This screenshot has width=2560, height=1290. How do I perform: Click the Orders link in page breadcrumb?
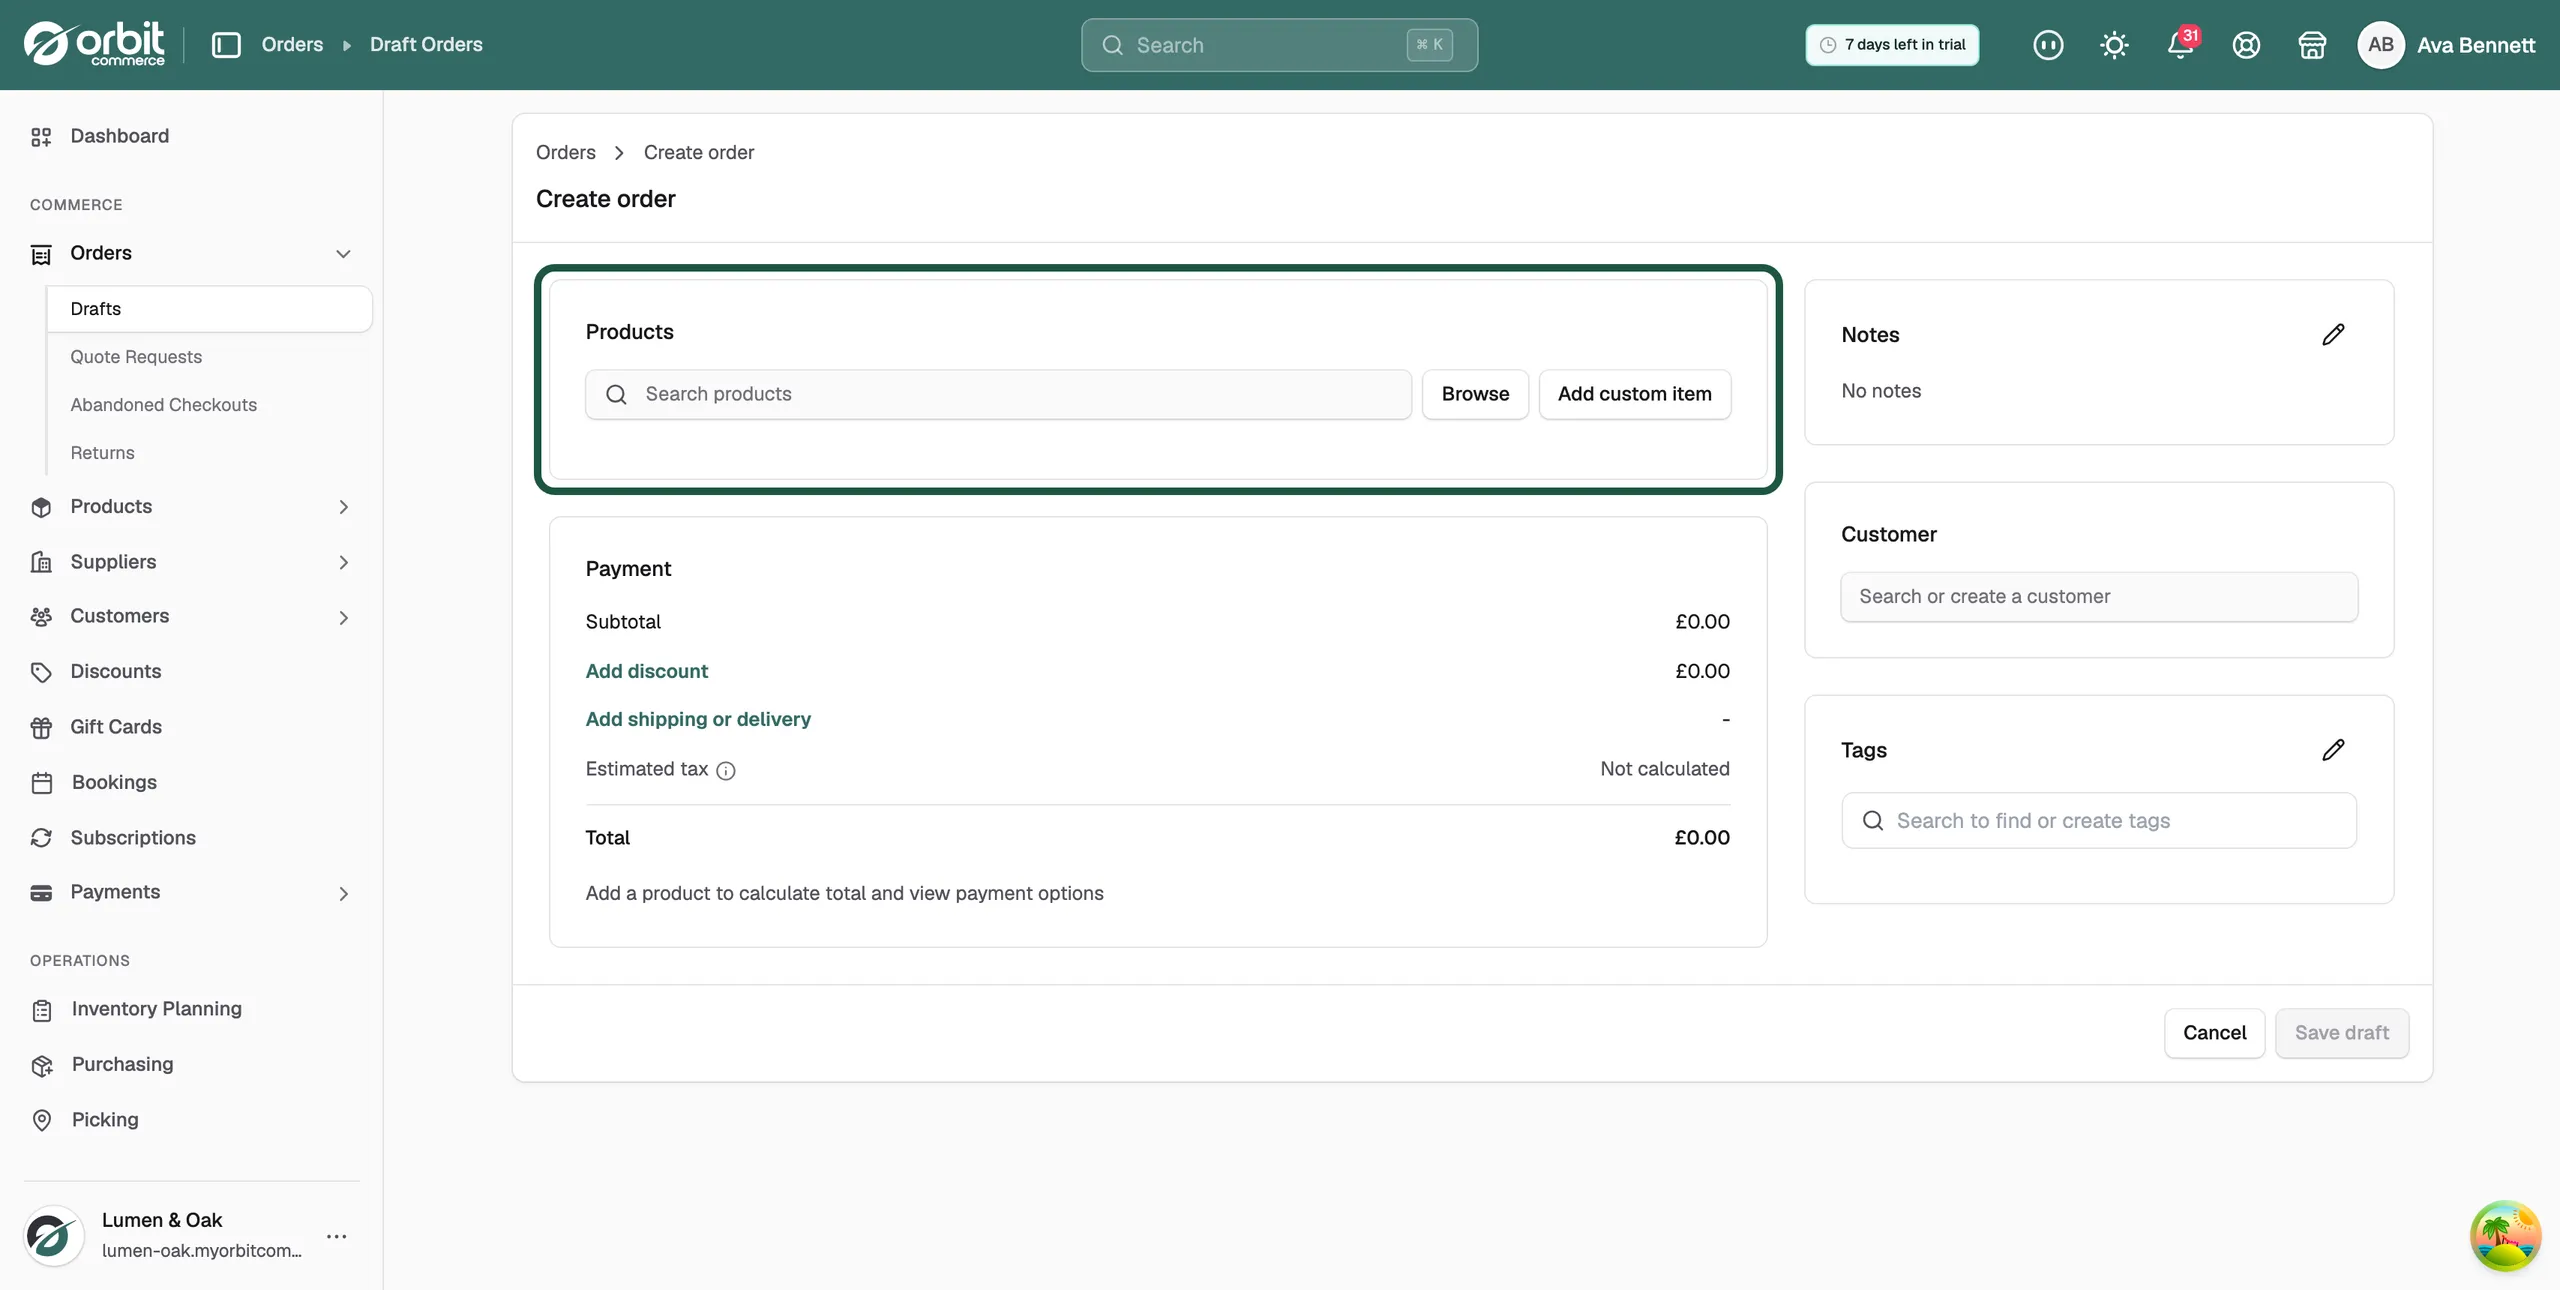click(566, 152)
